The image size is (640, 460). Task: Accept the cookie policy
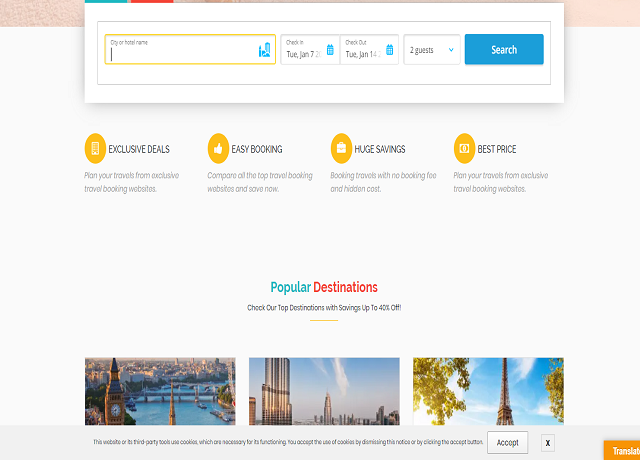(507, 442)
